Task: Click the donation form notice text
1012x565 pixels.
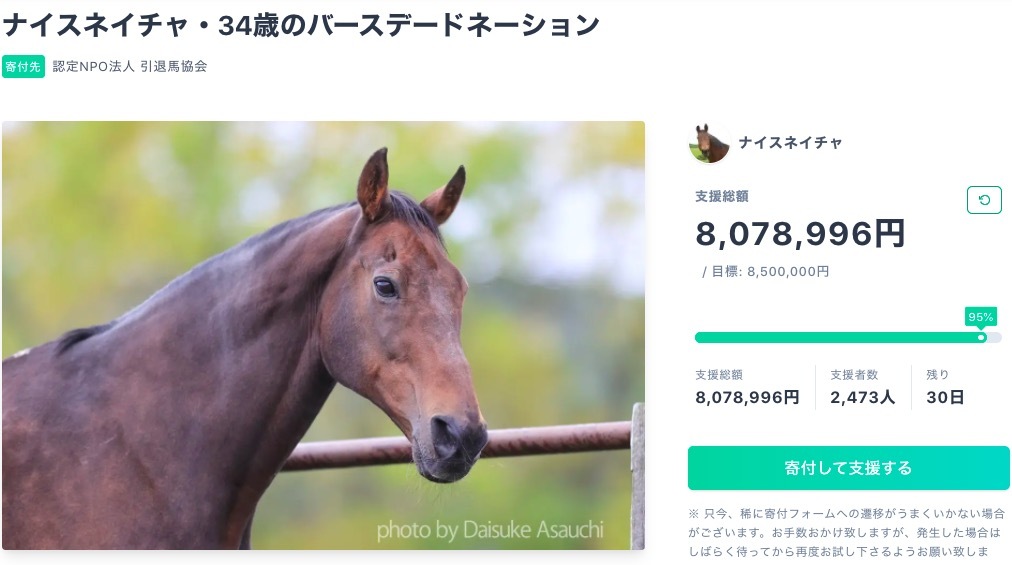Action: pyautogui.click(x=845, y=532)
